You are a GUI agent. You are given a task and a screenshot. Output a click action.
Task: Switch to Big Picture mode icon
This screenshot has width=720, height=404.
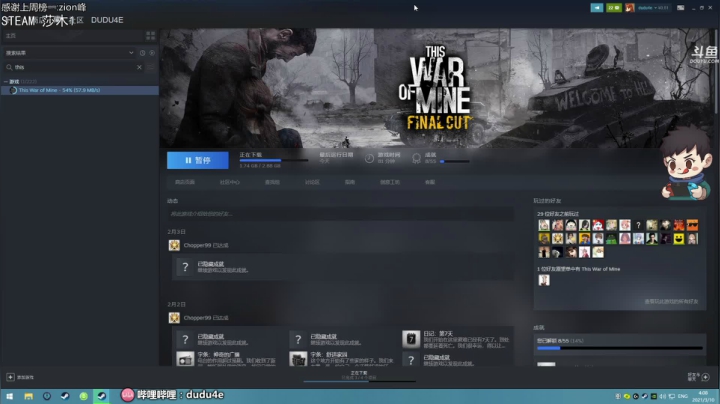click(x=681, y=8)
